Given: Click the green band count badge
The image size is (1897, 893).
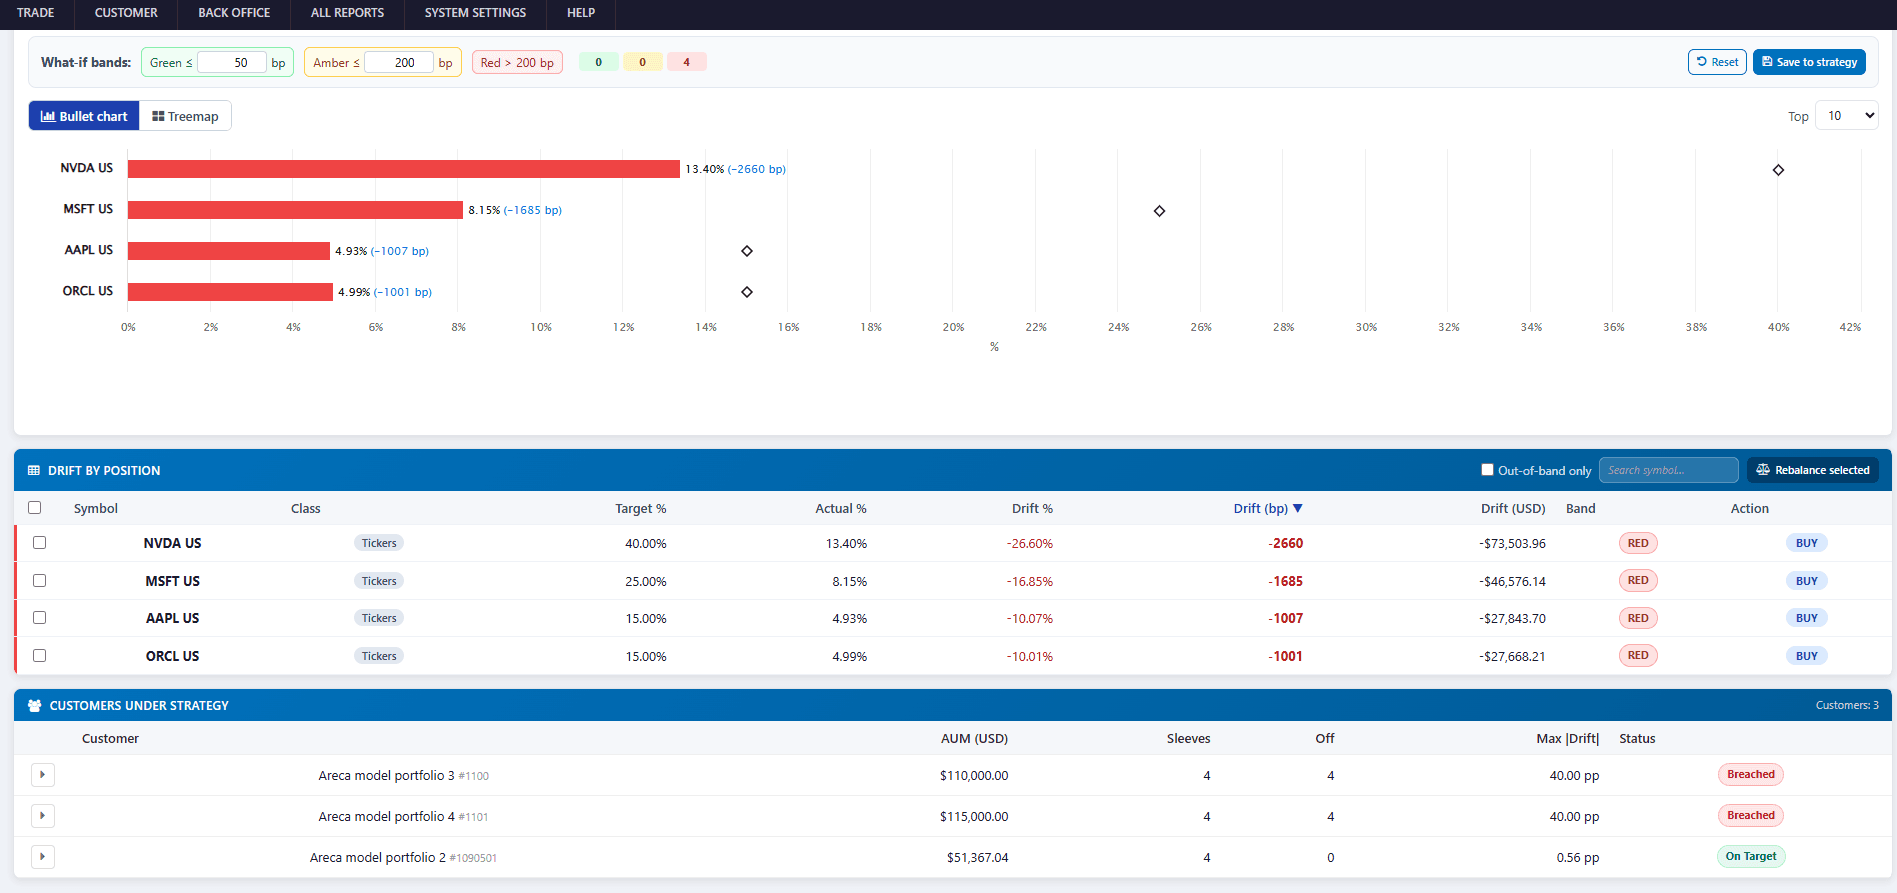Looking at the screenshot, I should pyautogui.click(x=599, y=62).
